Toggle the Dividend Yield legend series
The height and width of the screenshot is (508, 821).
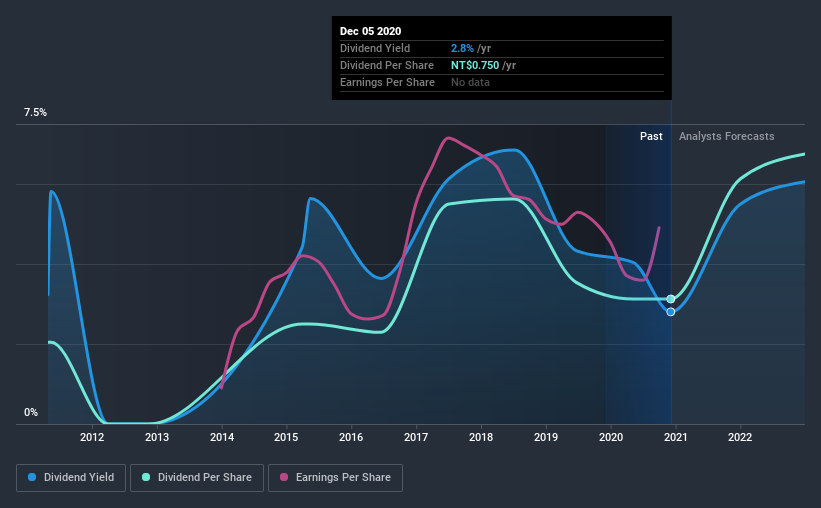point(71,478)
